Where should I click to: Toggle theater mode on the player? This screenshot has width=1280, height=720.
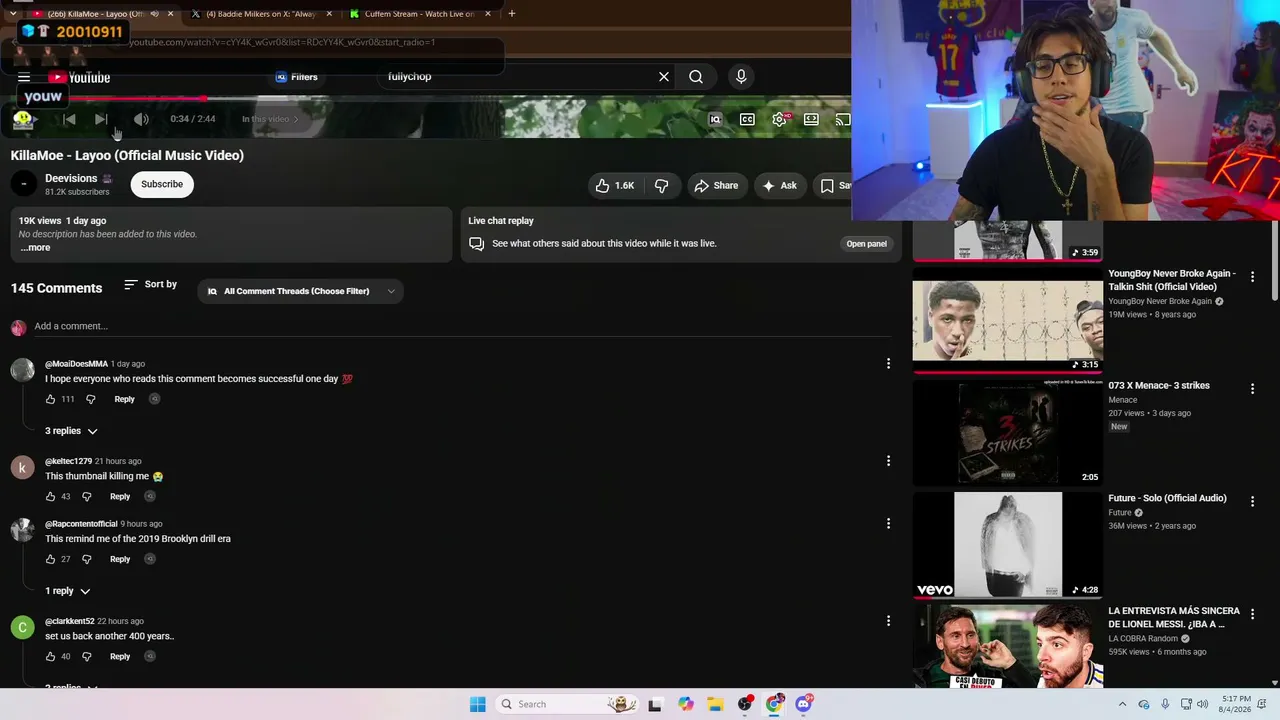point(811,119)
